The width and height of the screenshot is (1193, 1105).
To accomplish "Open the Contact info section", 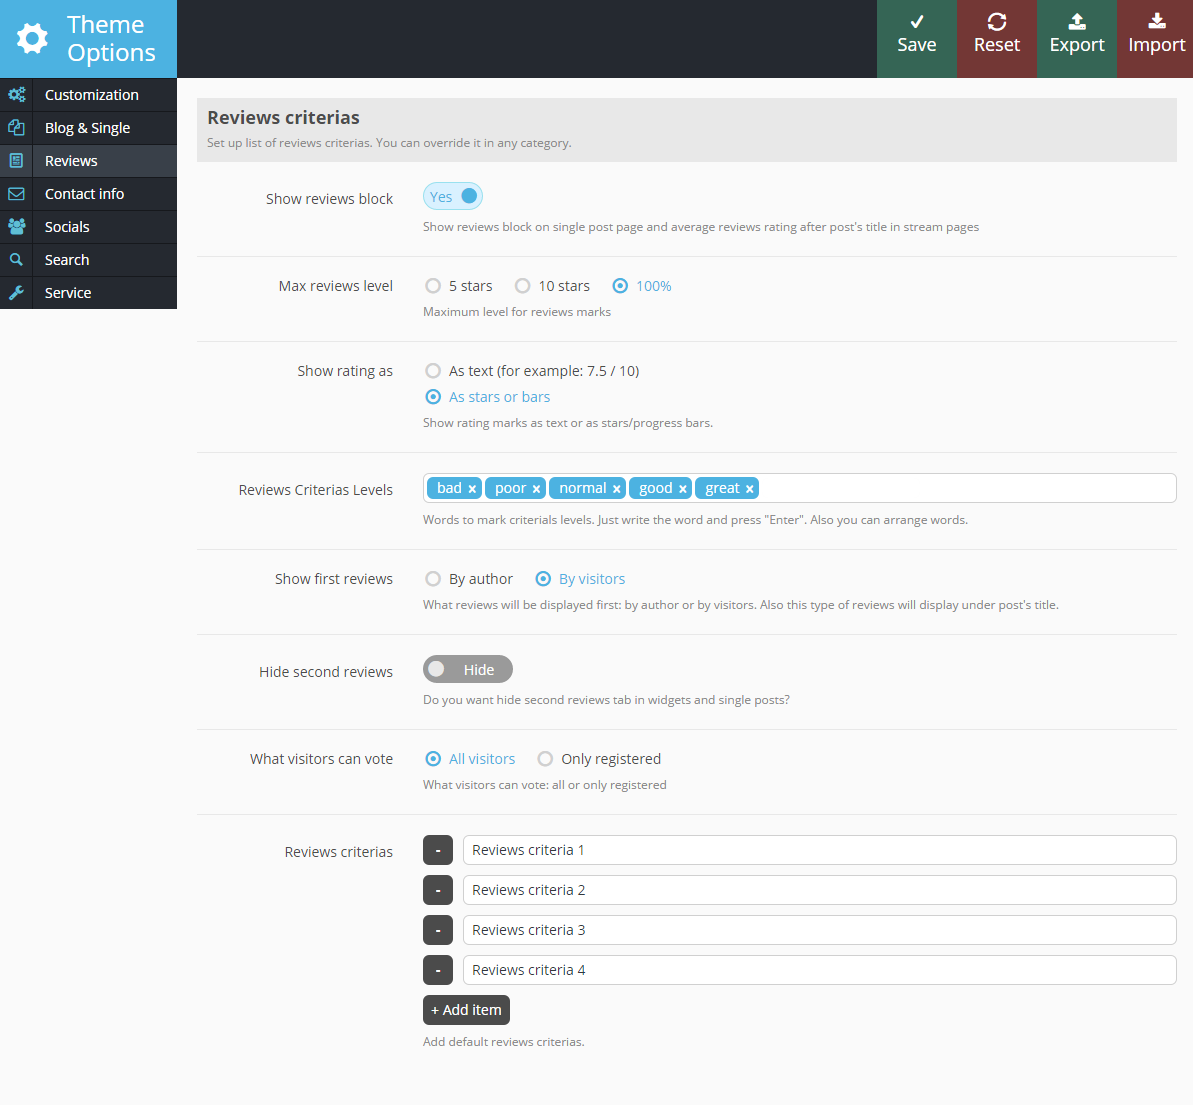I will pos(84,194).
